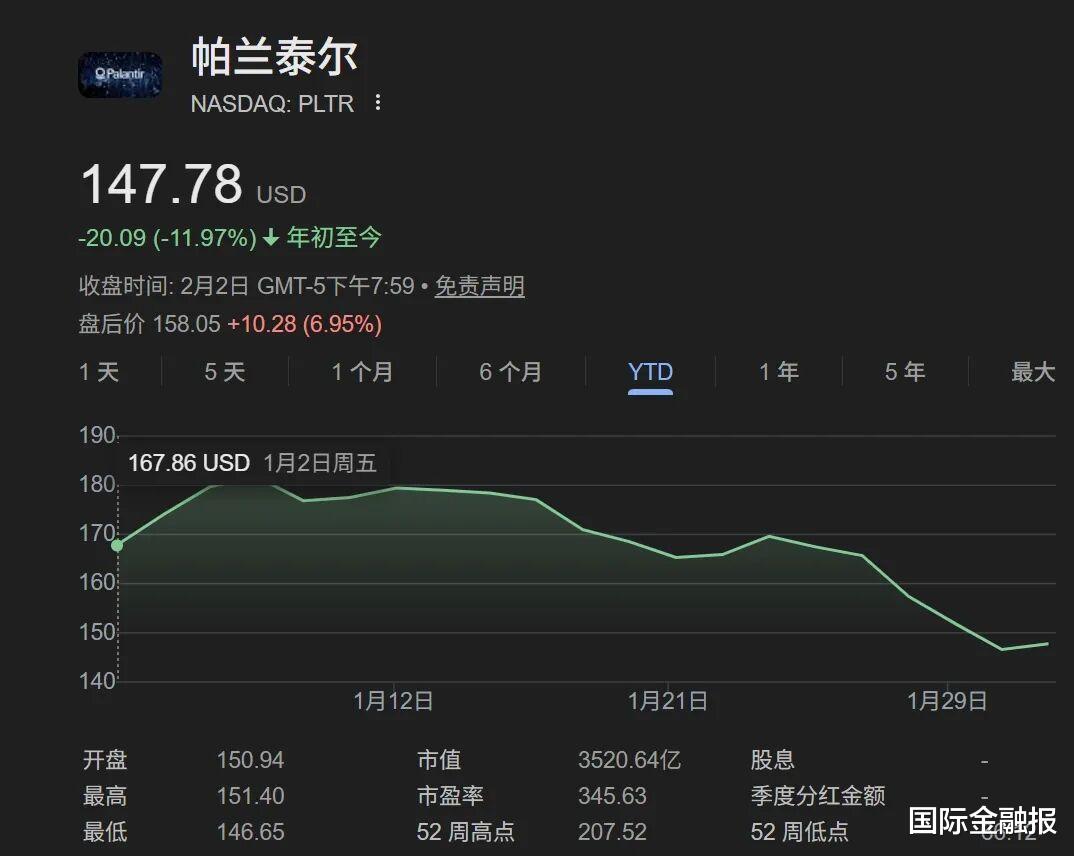1074x856 pixels.
Task: Click the 市盈率 value 345.63
Action: pos(612,796)
